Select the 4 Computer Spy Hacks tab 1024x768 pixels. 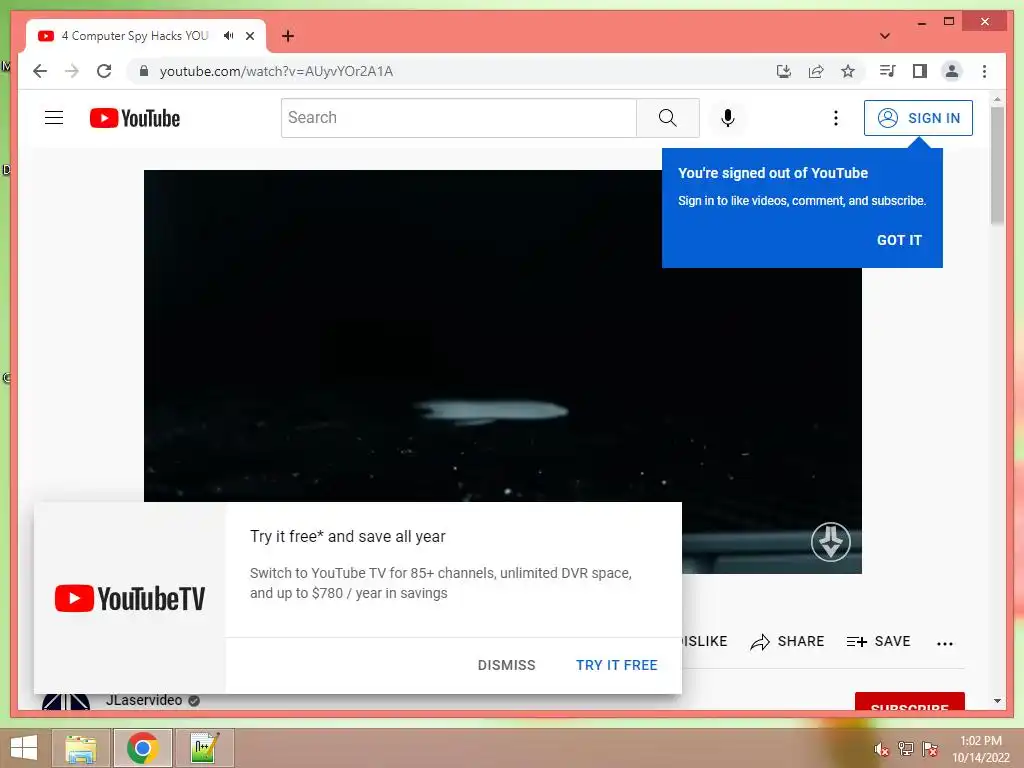[x=135, y=36]
